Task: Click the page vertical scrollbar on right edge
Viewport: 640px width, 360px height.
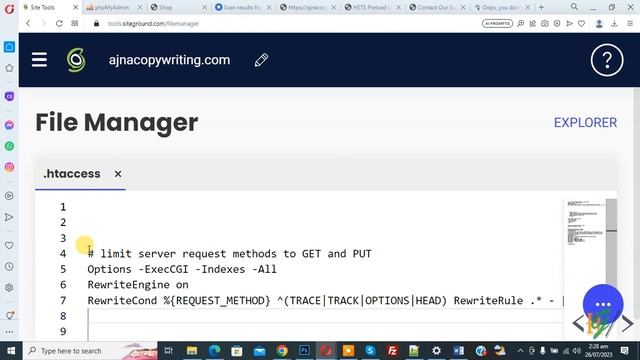Action: [x=636, y=204]
